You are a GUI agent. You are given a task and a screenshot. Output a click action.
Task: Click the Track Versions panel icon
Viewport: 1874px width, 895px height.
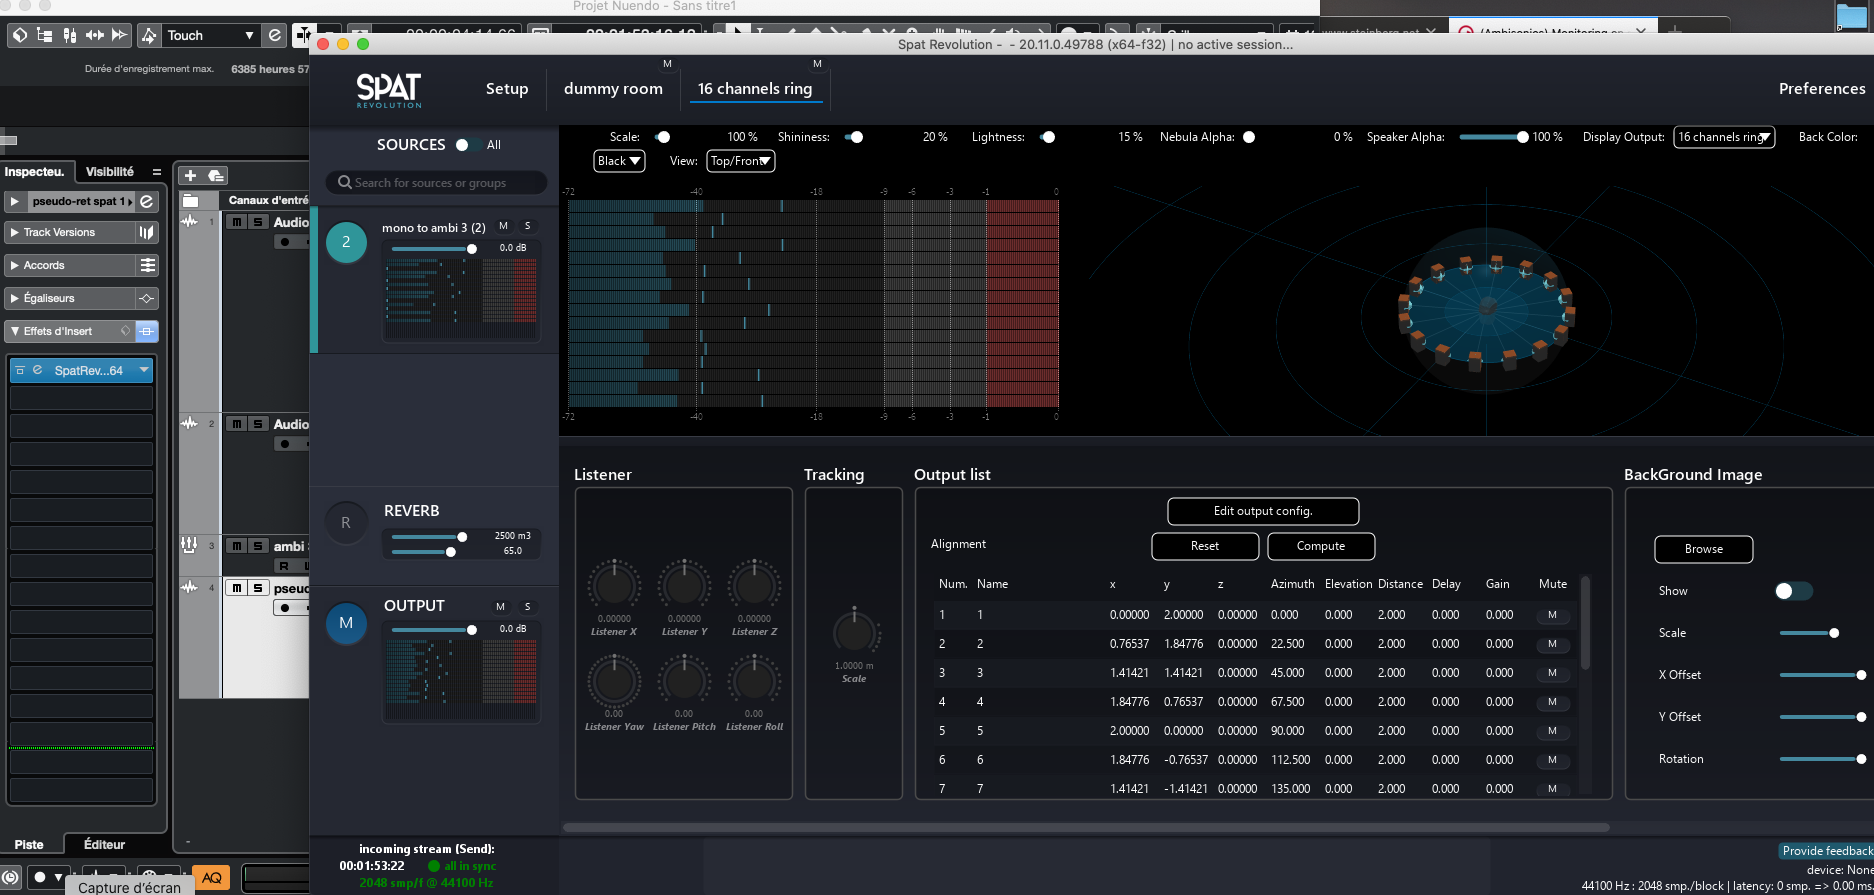147,232
